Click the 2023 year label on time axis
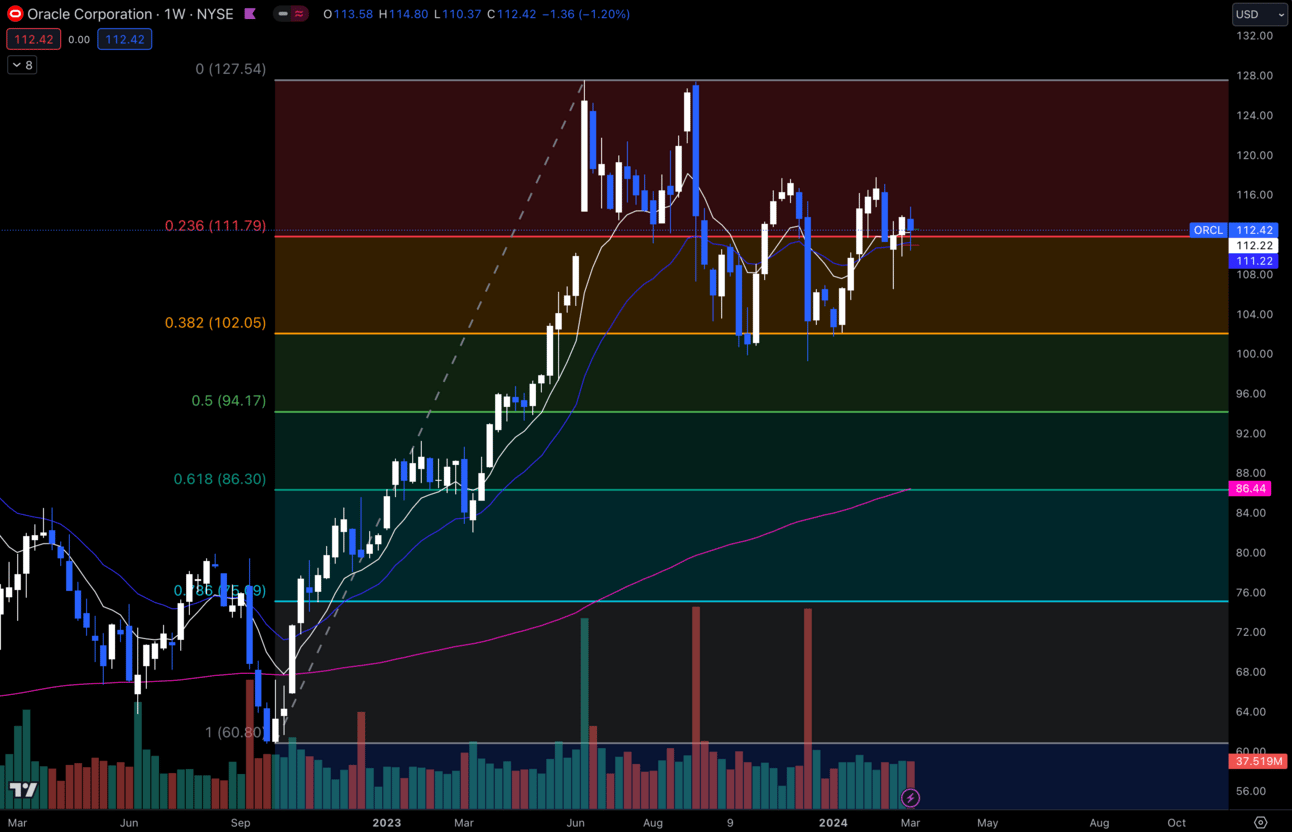This screenshot has height=832, width=1292. [x=386, y=823]
